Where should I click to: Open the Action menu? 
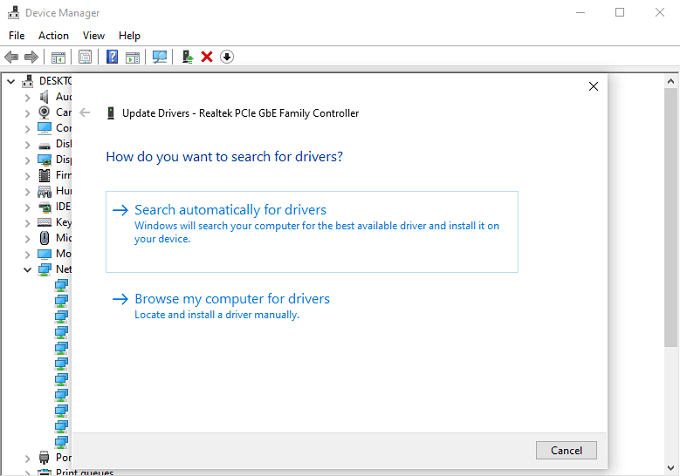point(53,36)
